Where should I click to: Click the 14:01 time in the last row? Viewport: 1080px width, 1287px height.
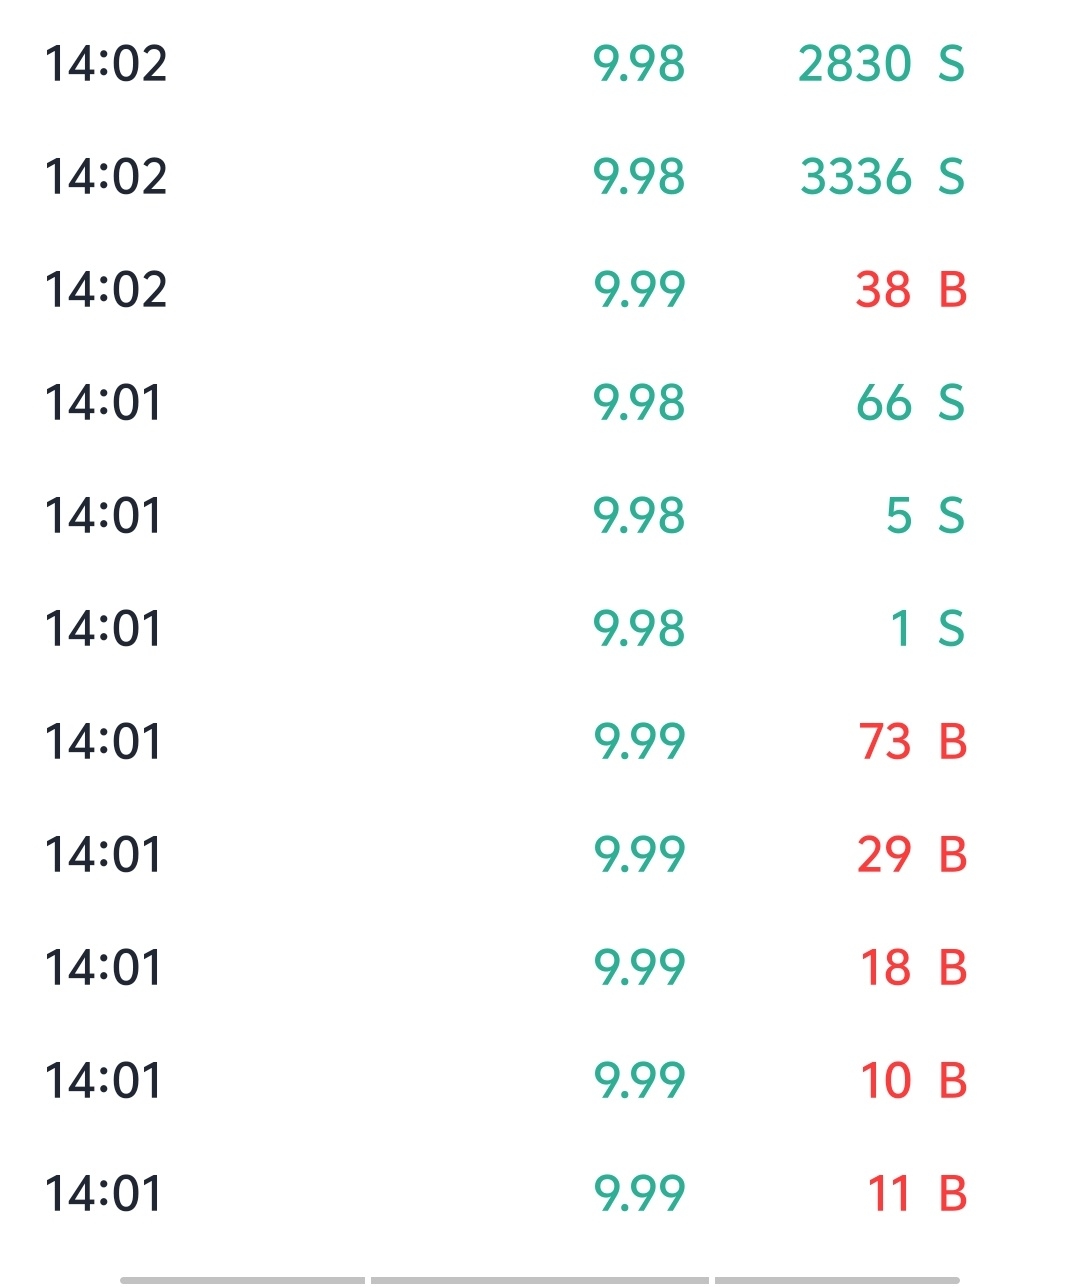(x=103, y=1194)
